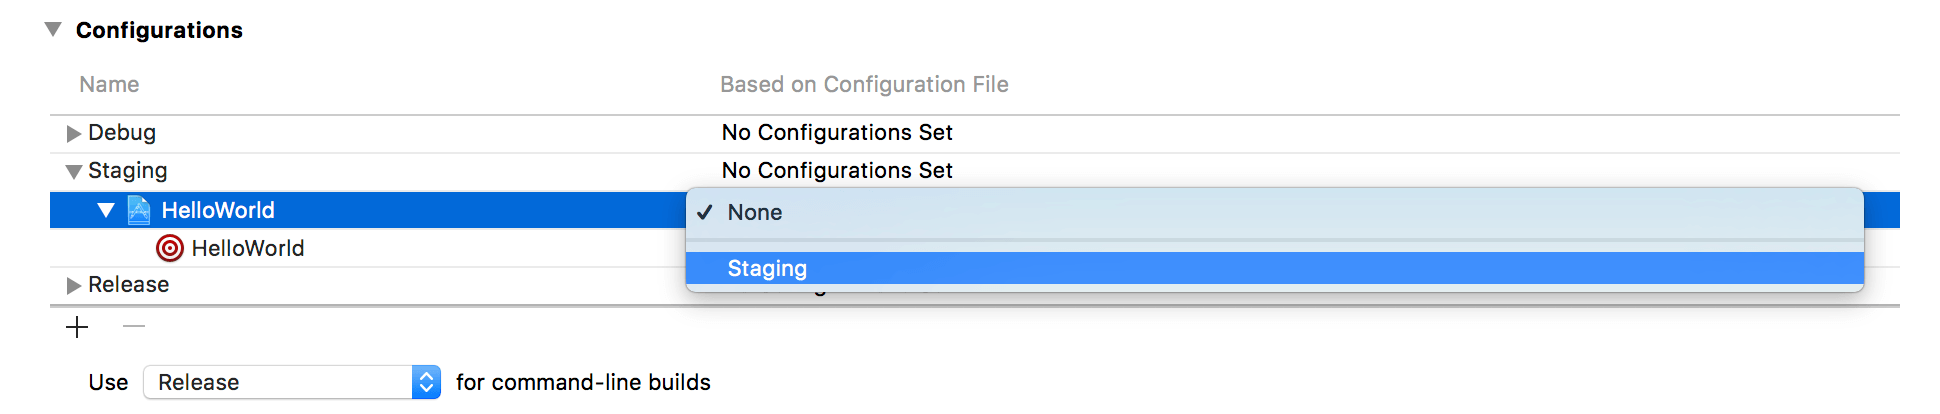This screenshot has height=414, width=1940.
Task: Remove configuration with the minus button
Action: 134,327
